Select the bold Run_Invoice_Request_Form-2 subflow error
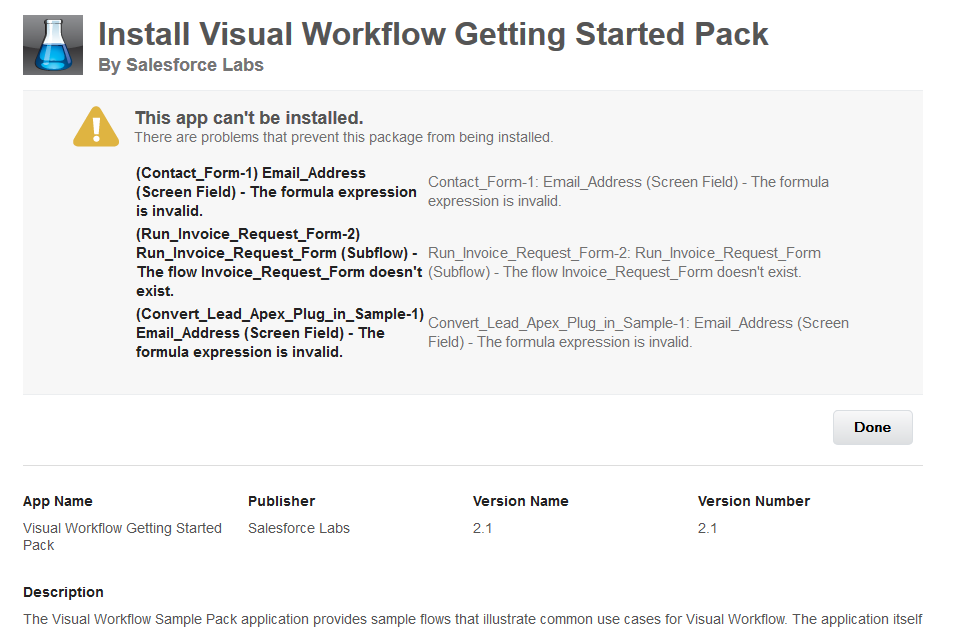This screenshot has width=956, height=630. [x=279, y=262]
